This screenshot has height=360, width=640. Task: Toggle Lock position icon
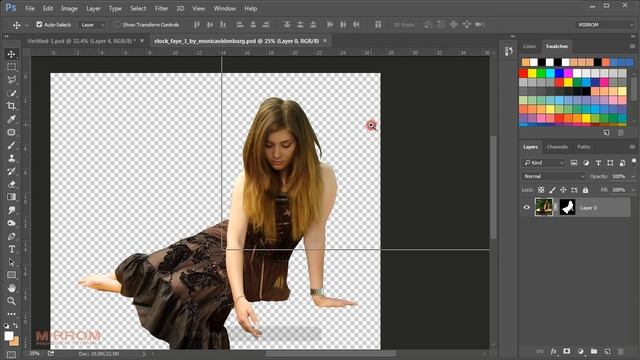tap(563, 190)
